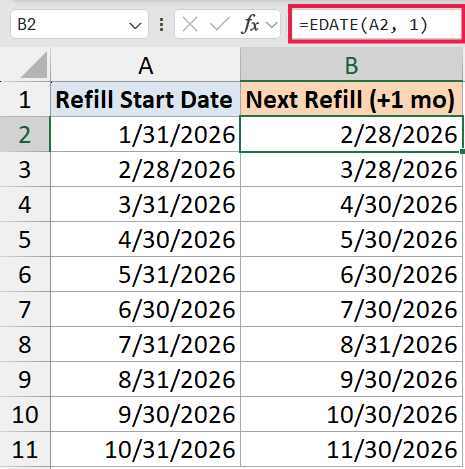The image size is (465, 469).
Task: Select cell A10 with 9/30/2026
Action: click(145, 414)
